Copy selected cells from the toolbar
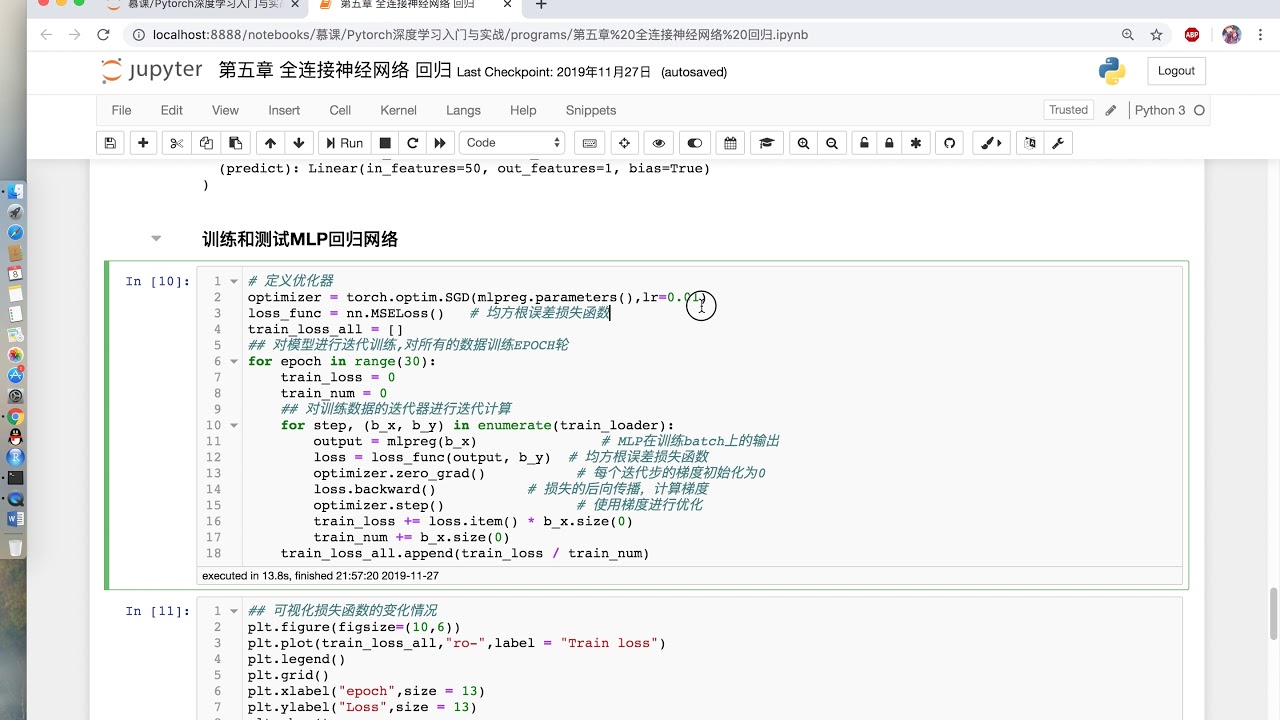 pos(206,143)
